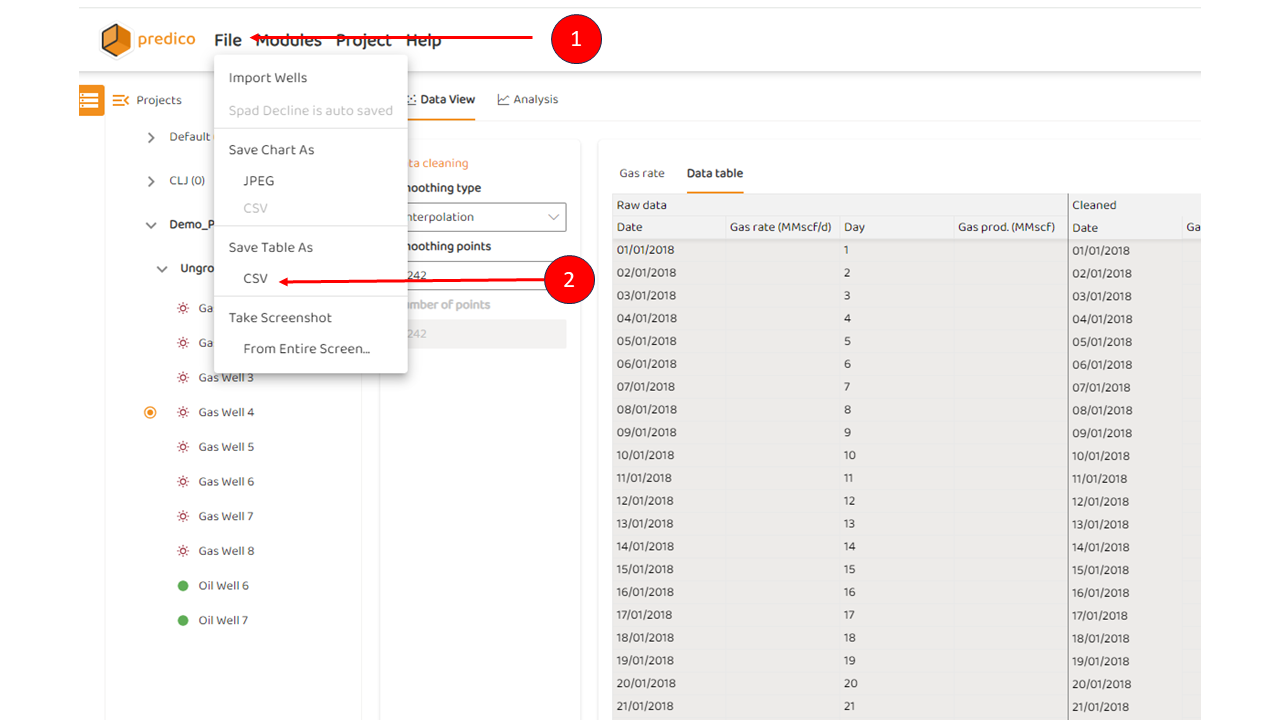
Task: Toggle the orange list panel icon
Action: tap(91, 100)
